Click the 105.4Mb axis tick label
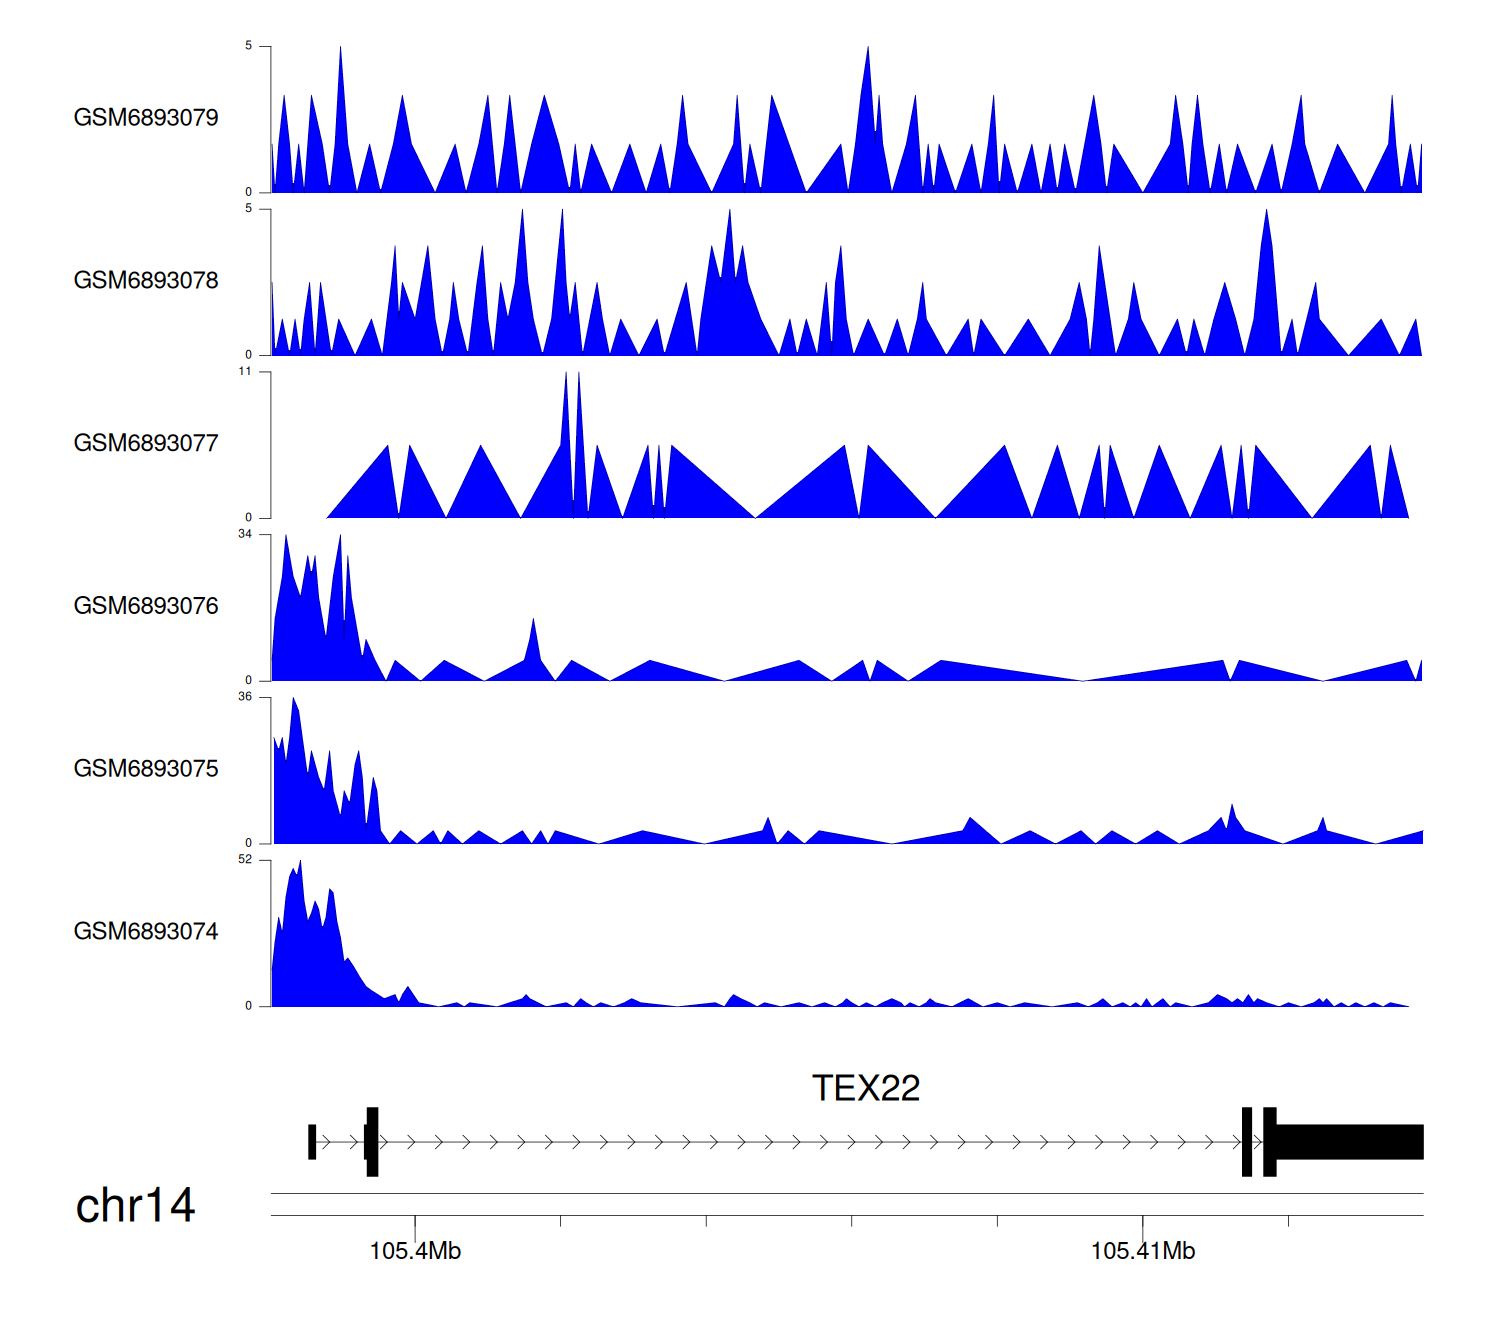Viewport: 1500px width, 1320px height. pyautogui.click(x=415, y=1251)
